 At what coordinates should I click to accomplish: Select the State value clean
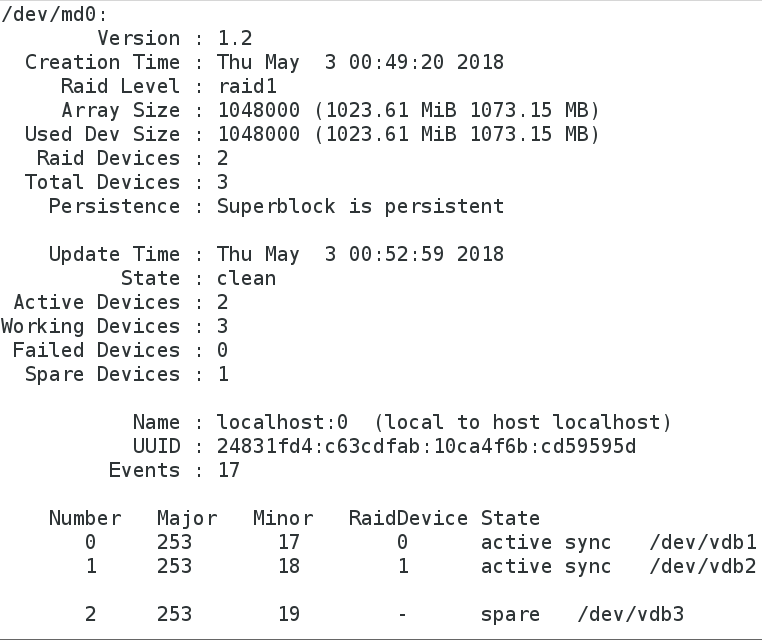point(246,278)
